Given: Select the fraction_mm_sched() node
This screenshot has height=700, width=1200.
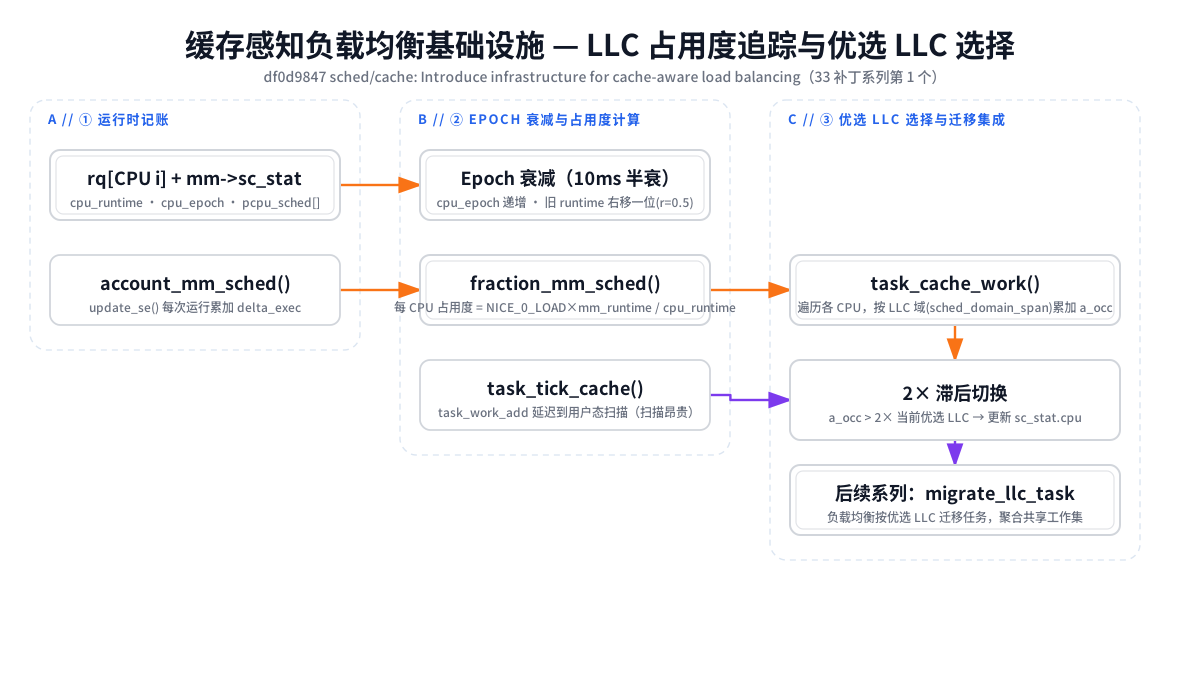Looking at the screenshot, I should pos(565,290).
